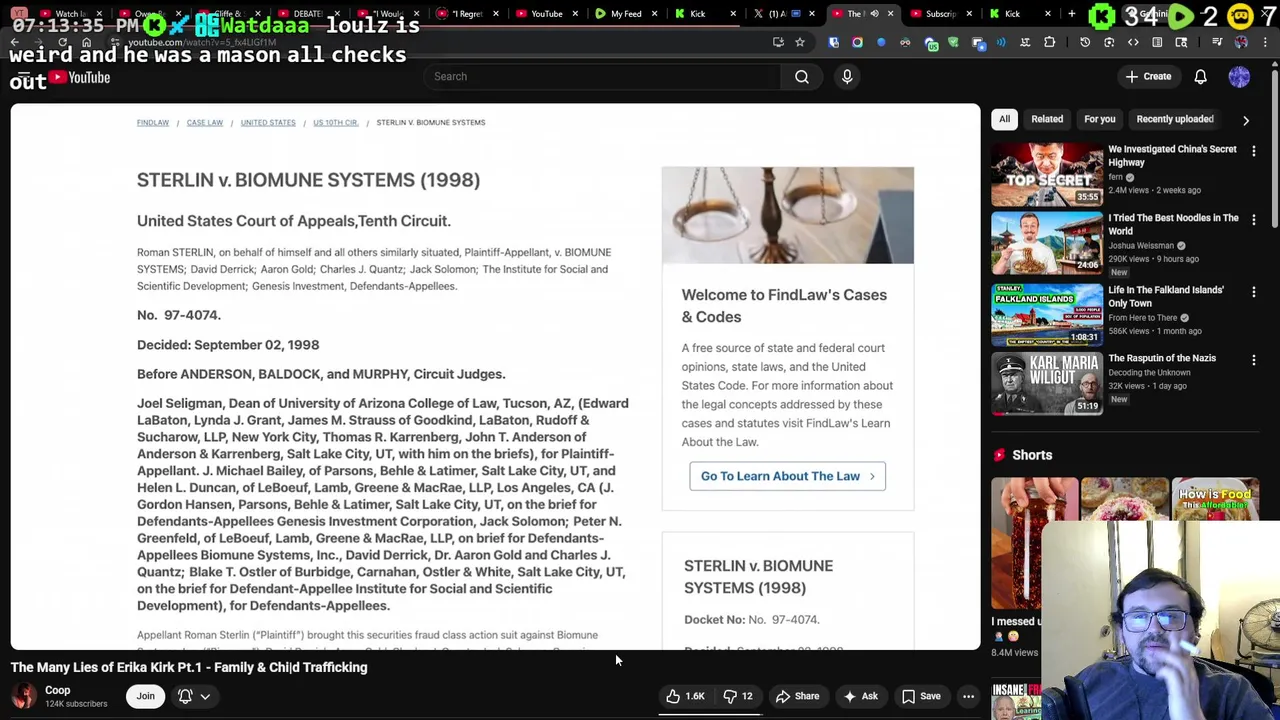Click the Create button
Viewport: 1280px width, 720px height.
click(1148, 77)
